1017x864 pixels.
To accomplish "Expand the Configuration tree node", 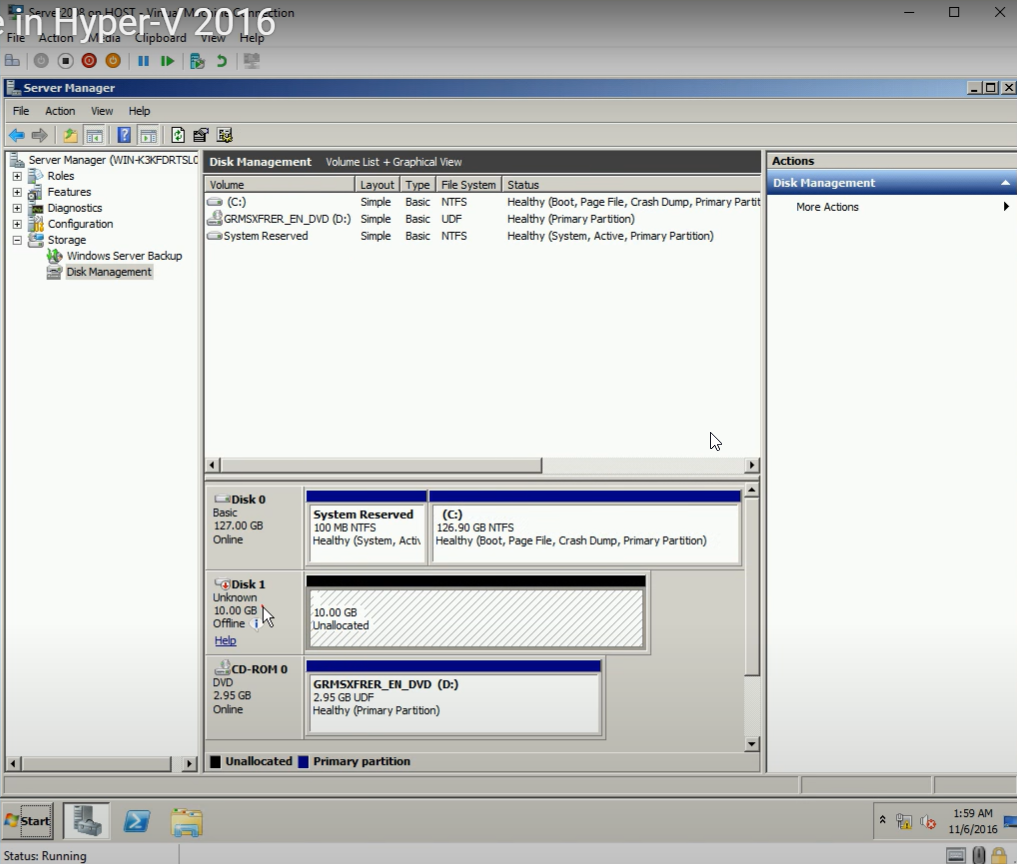I will click(x=18, y=224).
